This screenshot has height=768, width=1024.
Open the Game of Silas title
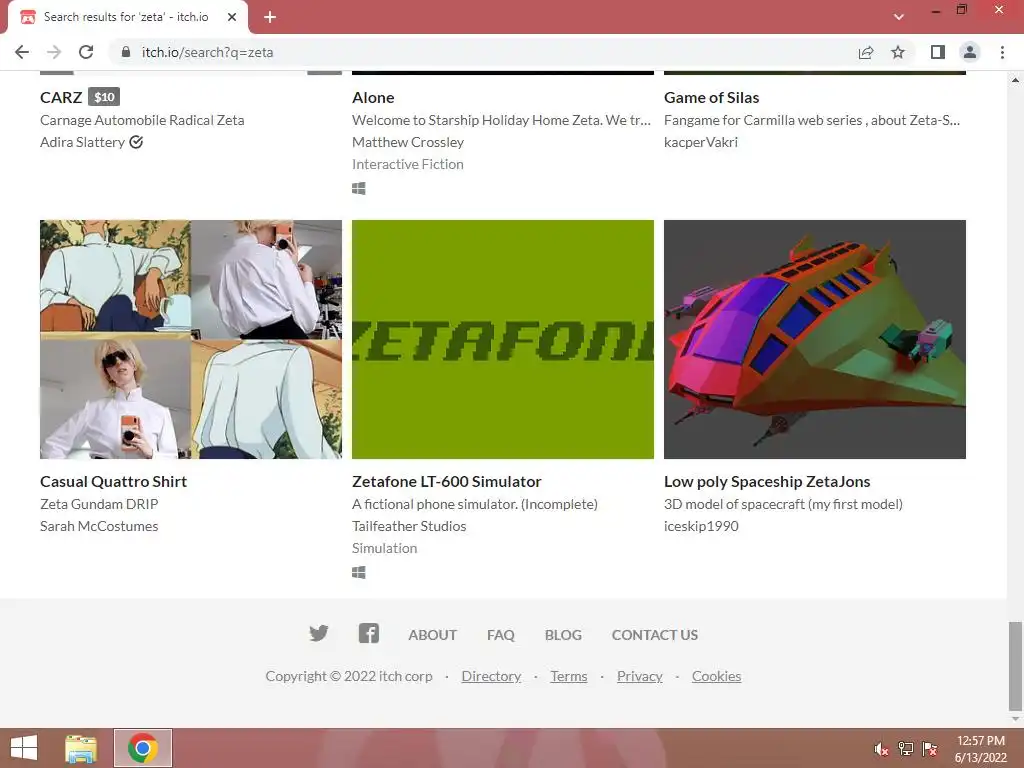(711, 97)
